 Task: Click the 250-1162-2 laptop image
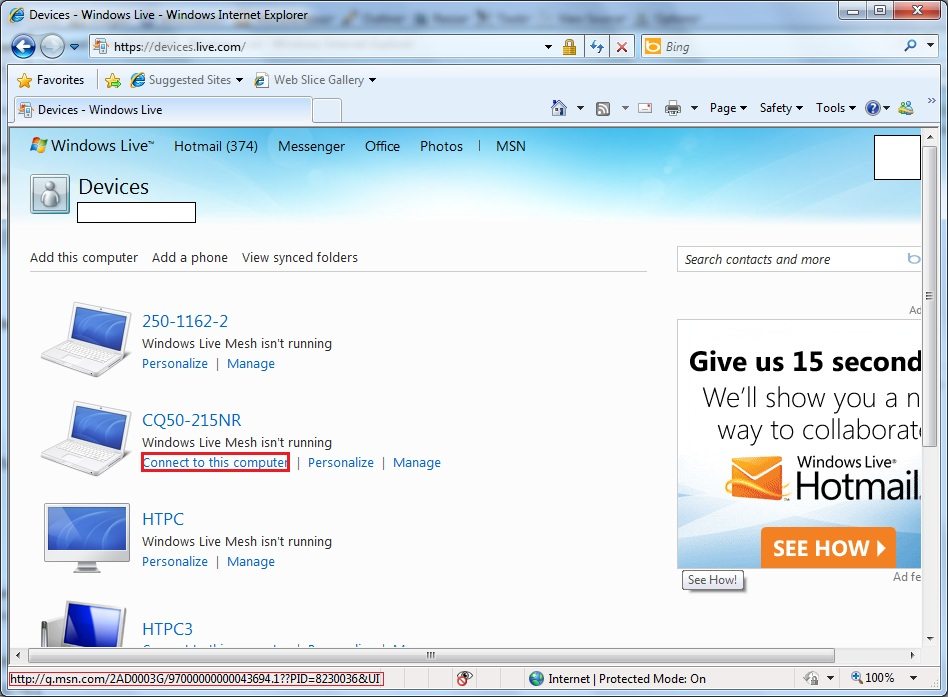86,340
